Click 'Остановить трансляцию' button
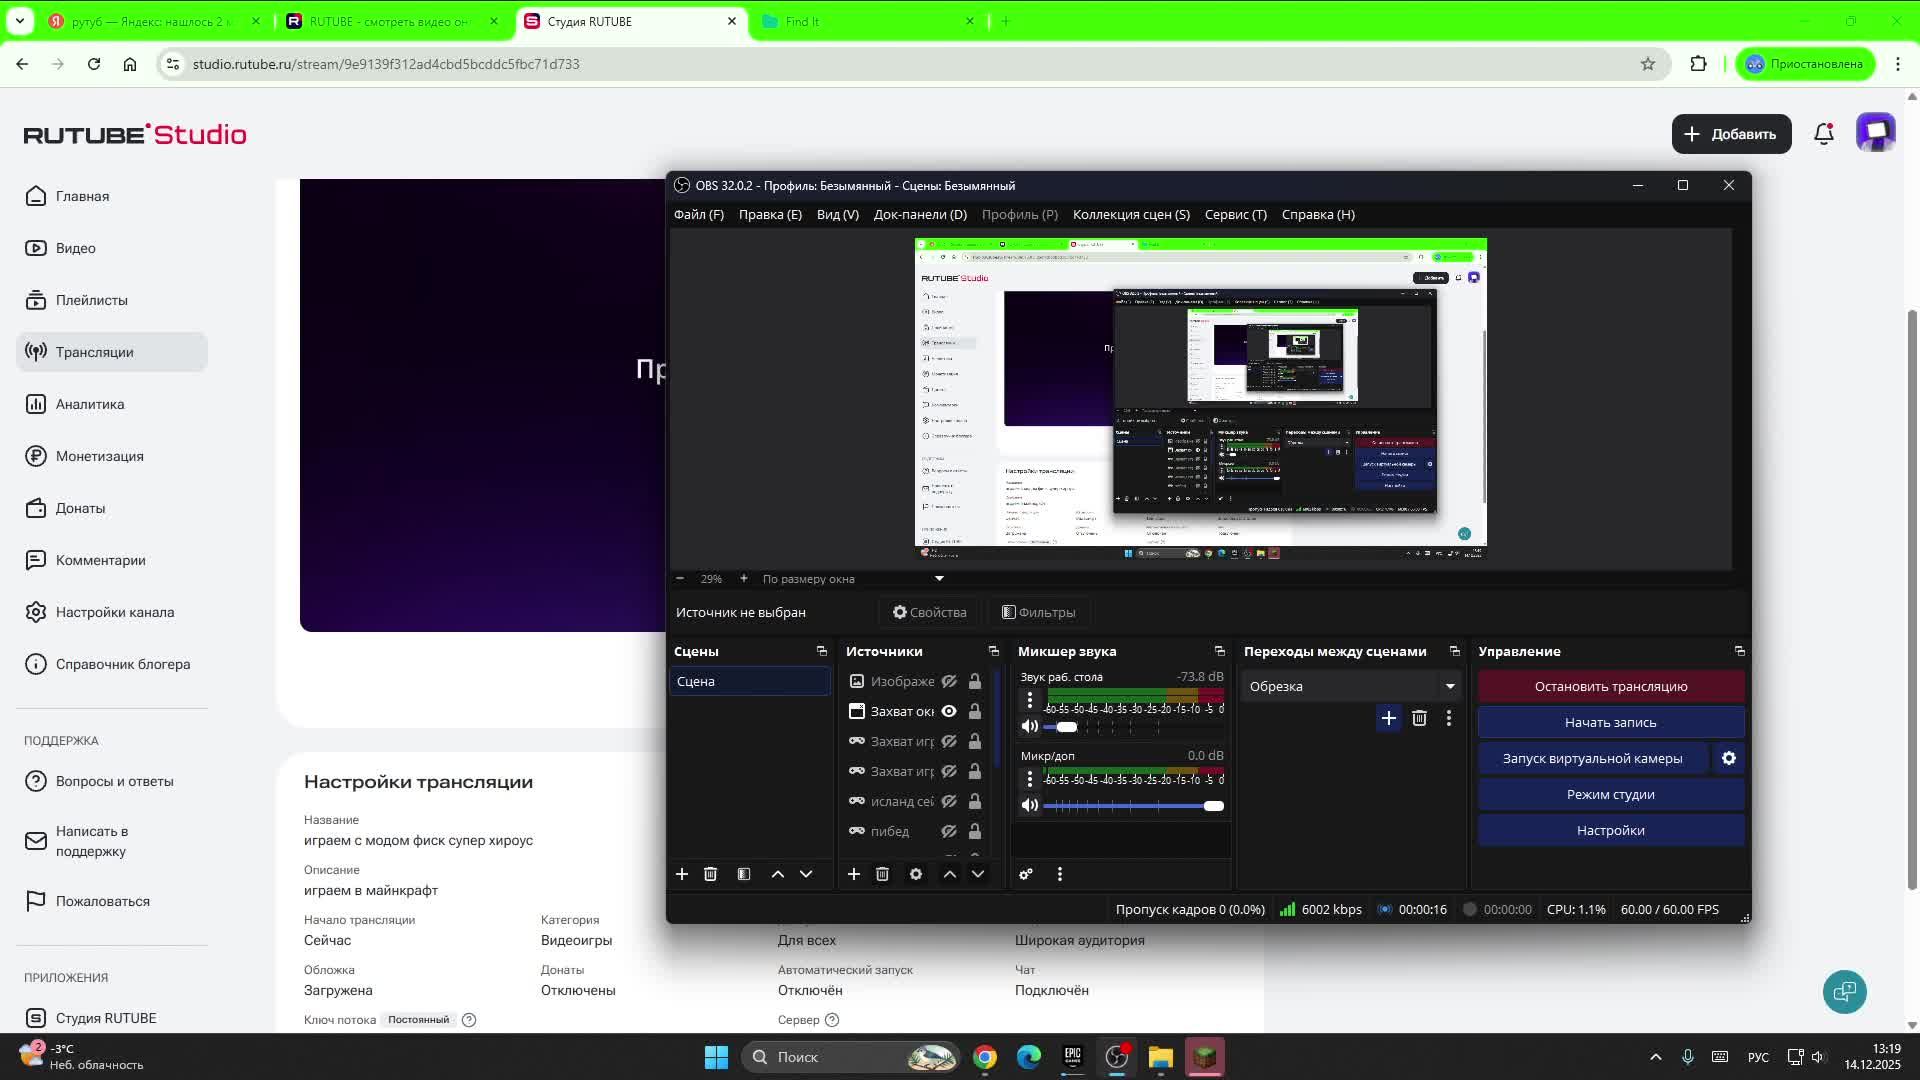This screenshot has height=1080, width=1920. (1610, 686)
